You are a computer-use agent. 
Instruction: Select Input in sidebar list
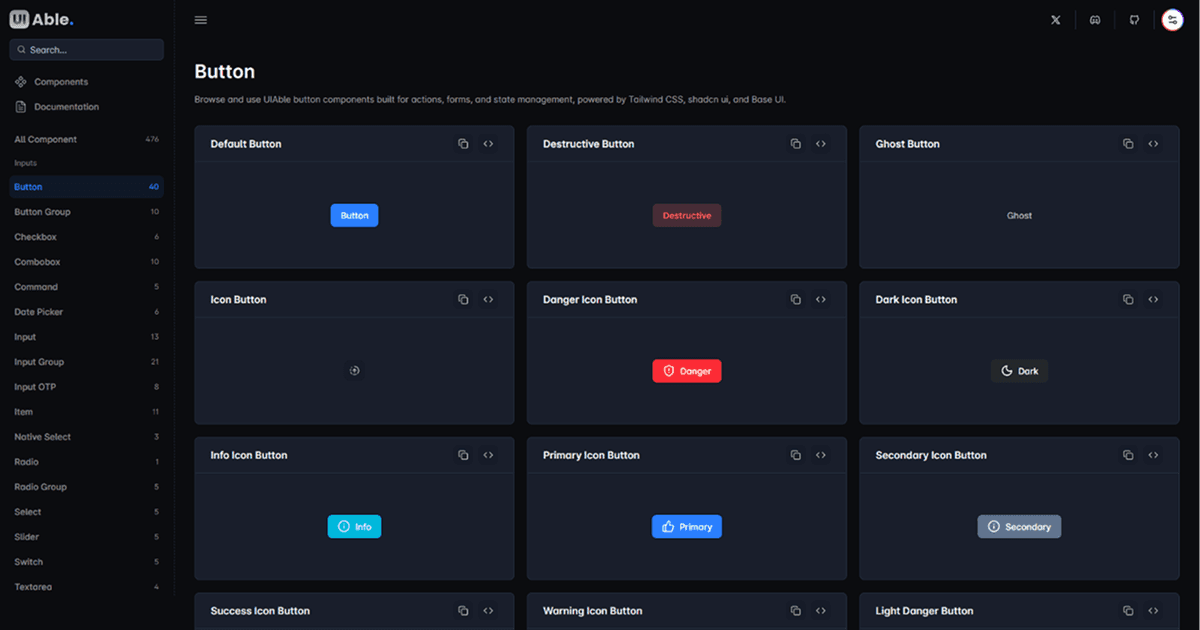pos(87,337)
